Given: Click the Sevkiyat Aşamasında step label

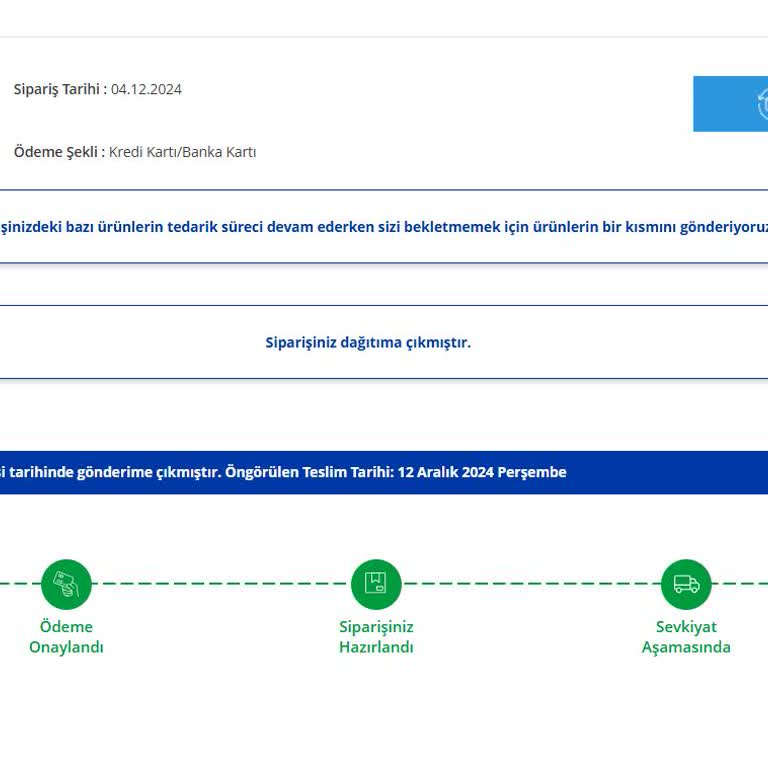Looking at the screenshot, I should click(686, 637).
